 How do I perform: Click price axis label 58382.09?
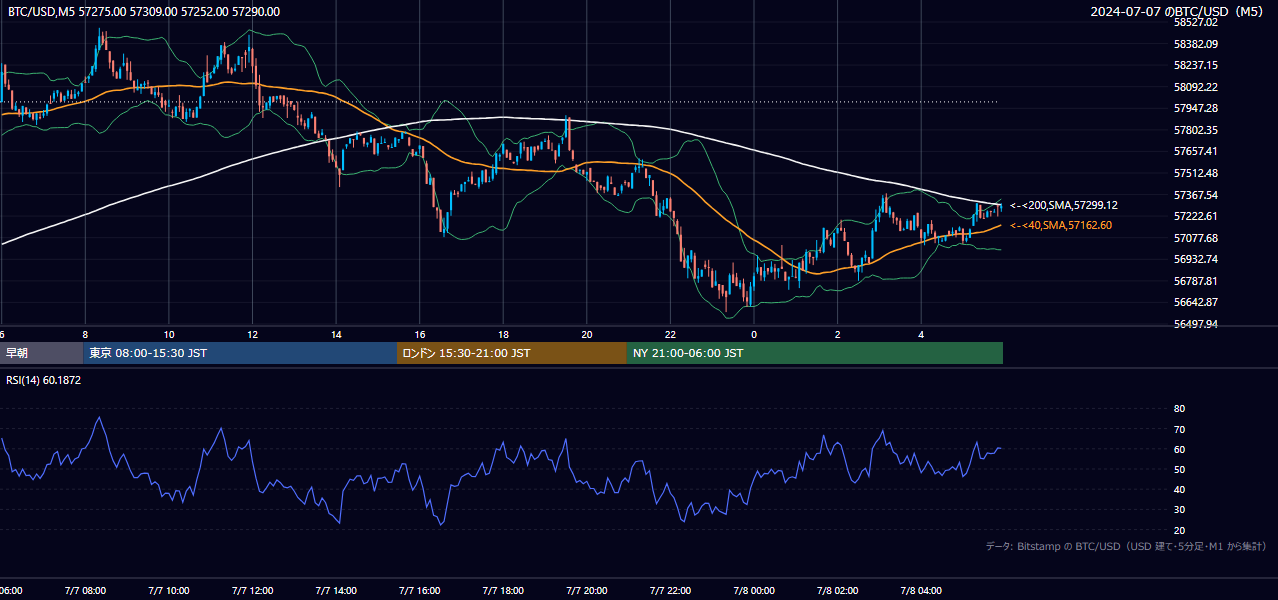pyautogui.click(x=1196, y=44)
